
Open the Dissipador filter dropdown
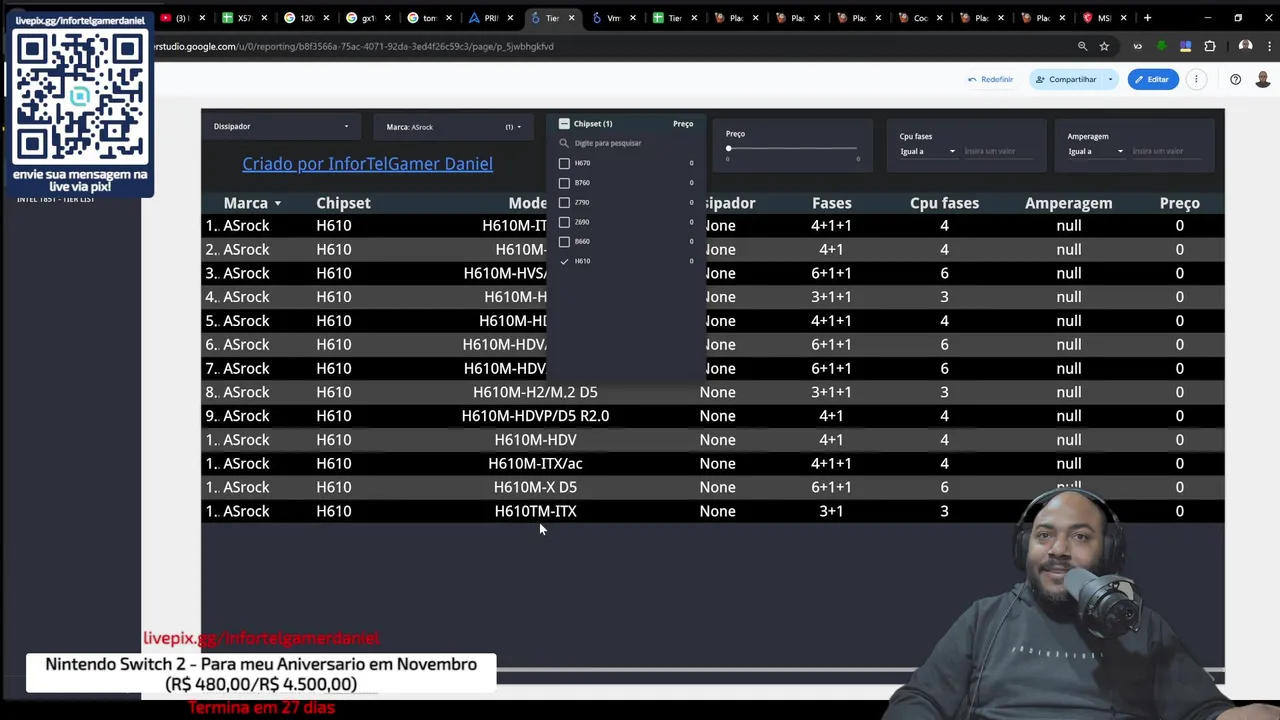[x=281, y=127]
